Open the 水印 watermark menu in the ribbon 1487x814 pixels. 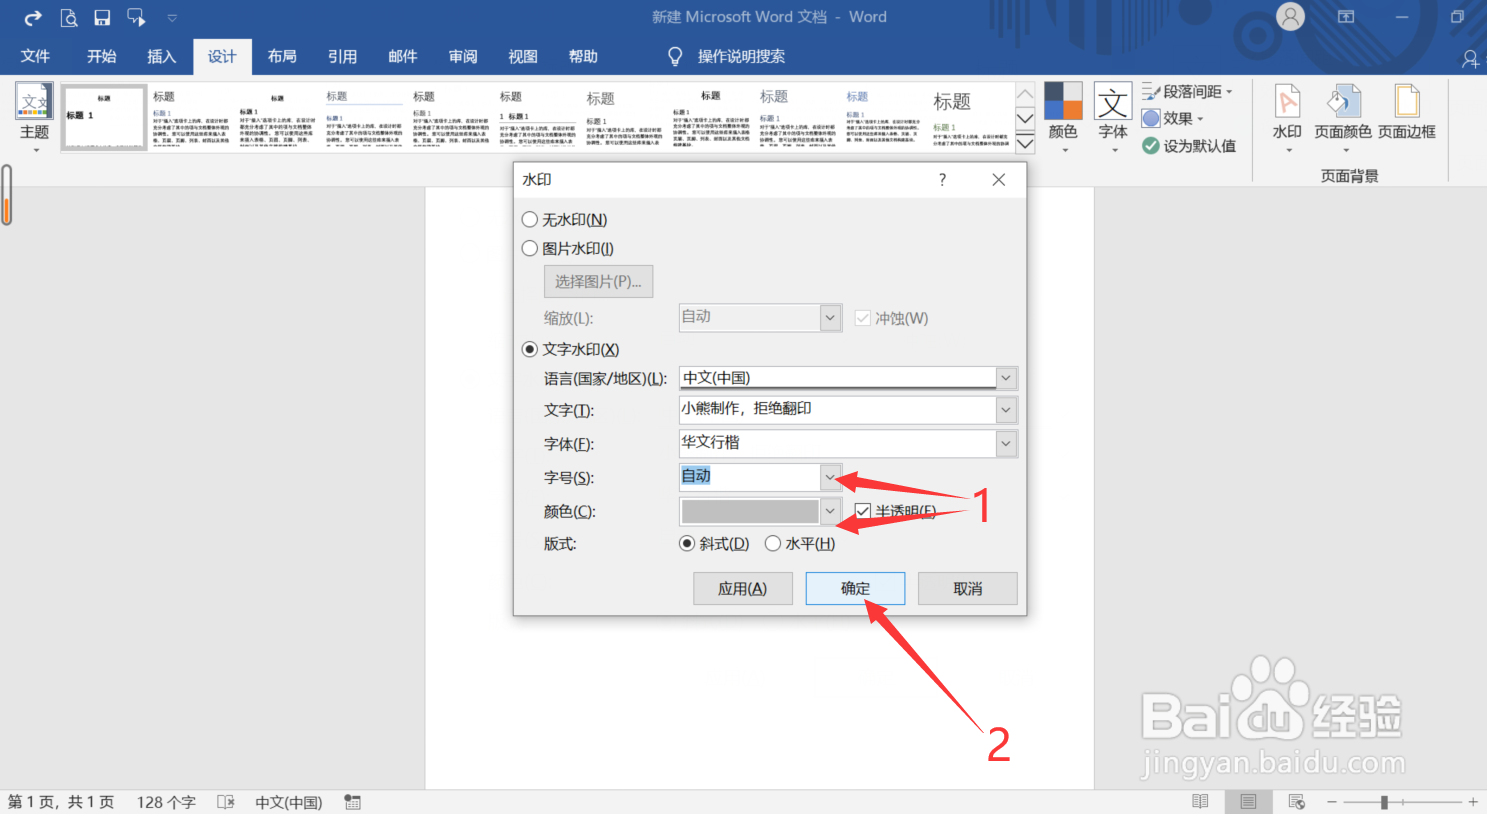pos(1287,118)
